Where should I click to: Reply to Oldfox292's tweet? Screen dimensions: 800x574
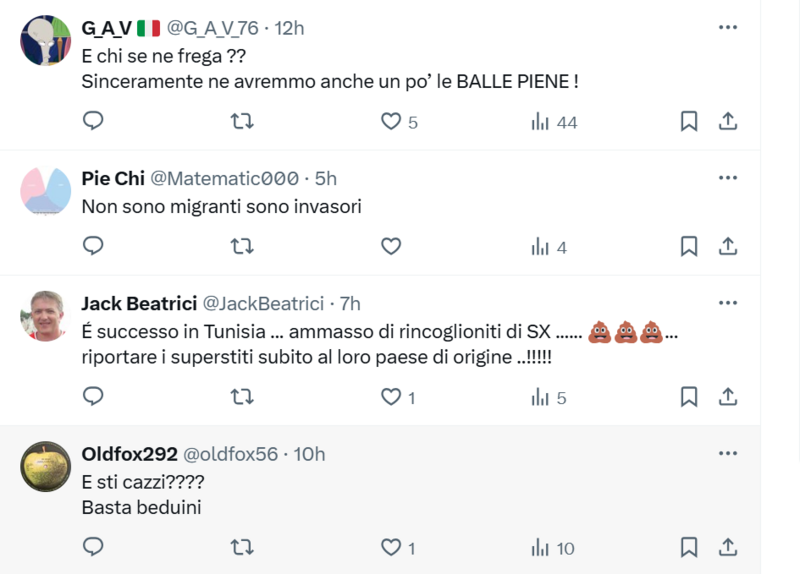point(93,547)
